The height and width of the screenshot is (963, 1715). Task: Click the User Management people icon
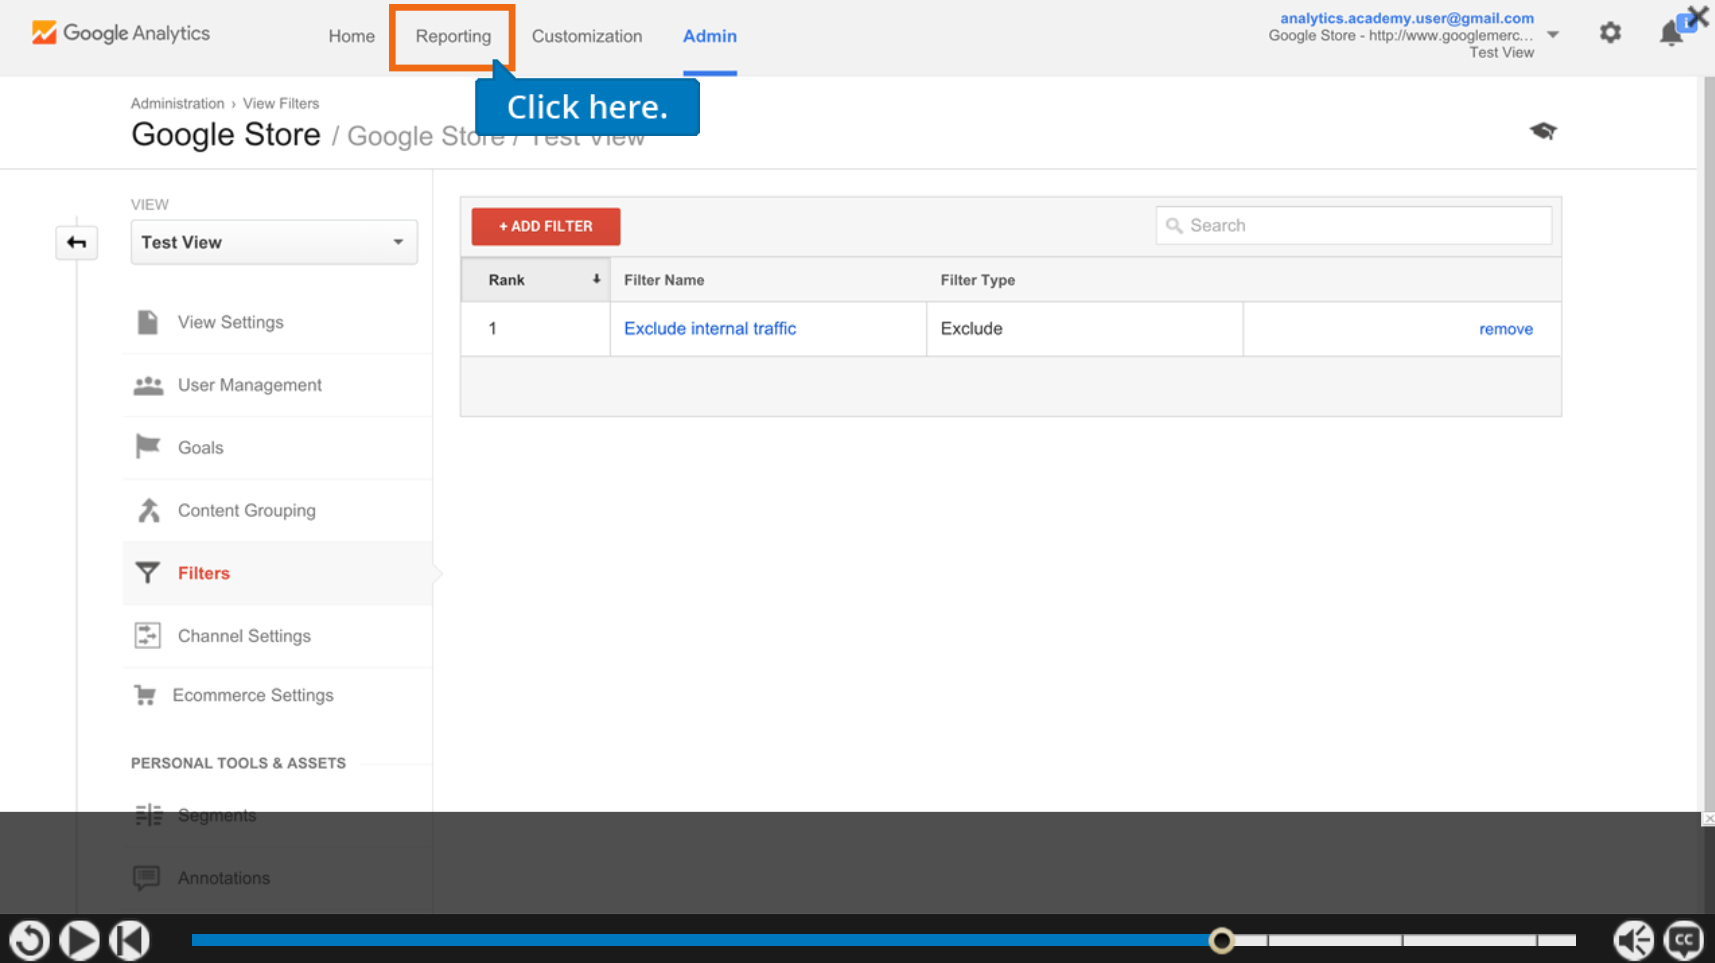click(x=148, y=385)
